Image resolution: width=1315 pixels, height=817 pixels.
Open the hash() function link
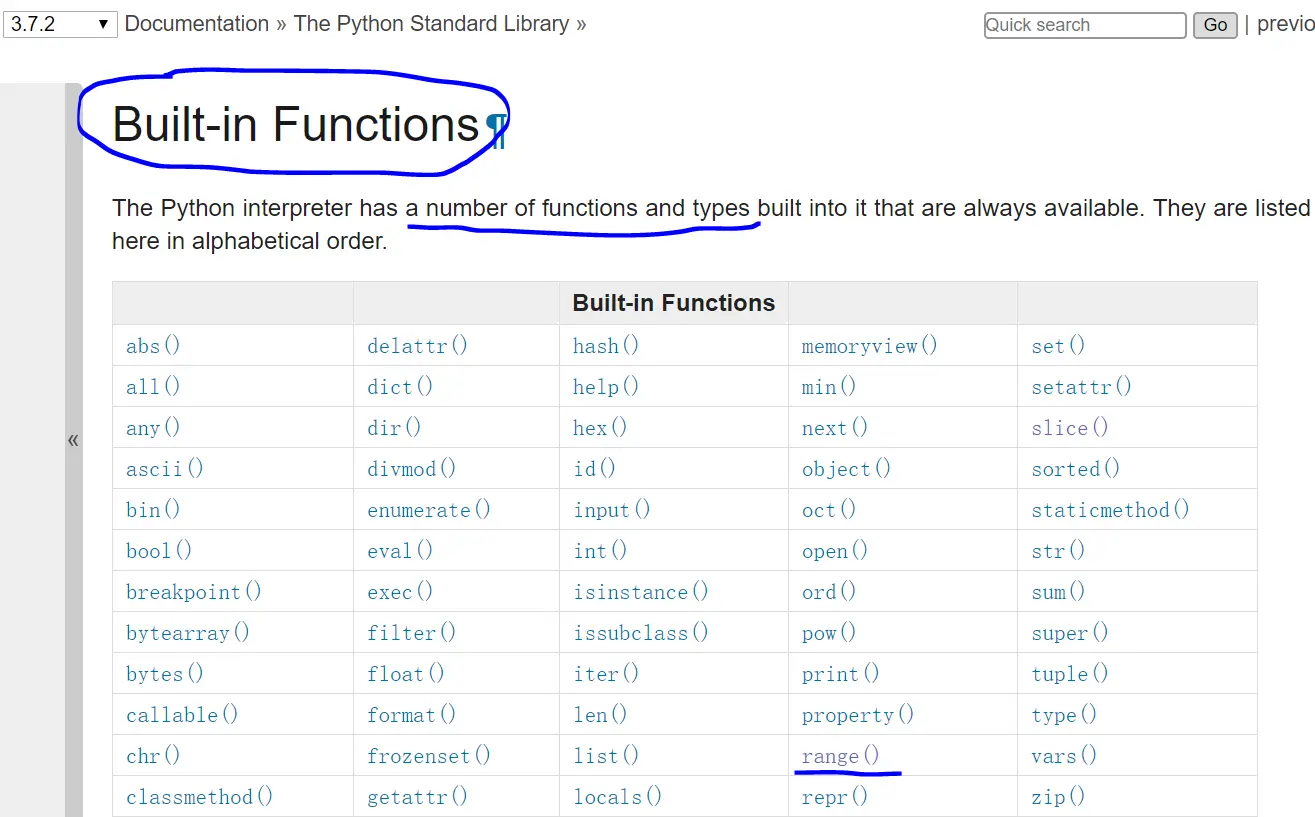[x=606, y=346]
